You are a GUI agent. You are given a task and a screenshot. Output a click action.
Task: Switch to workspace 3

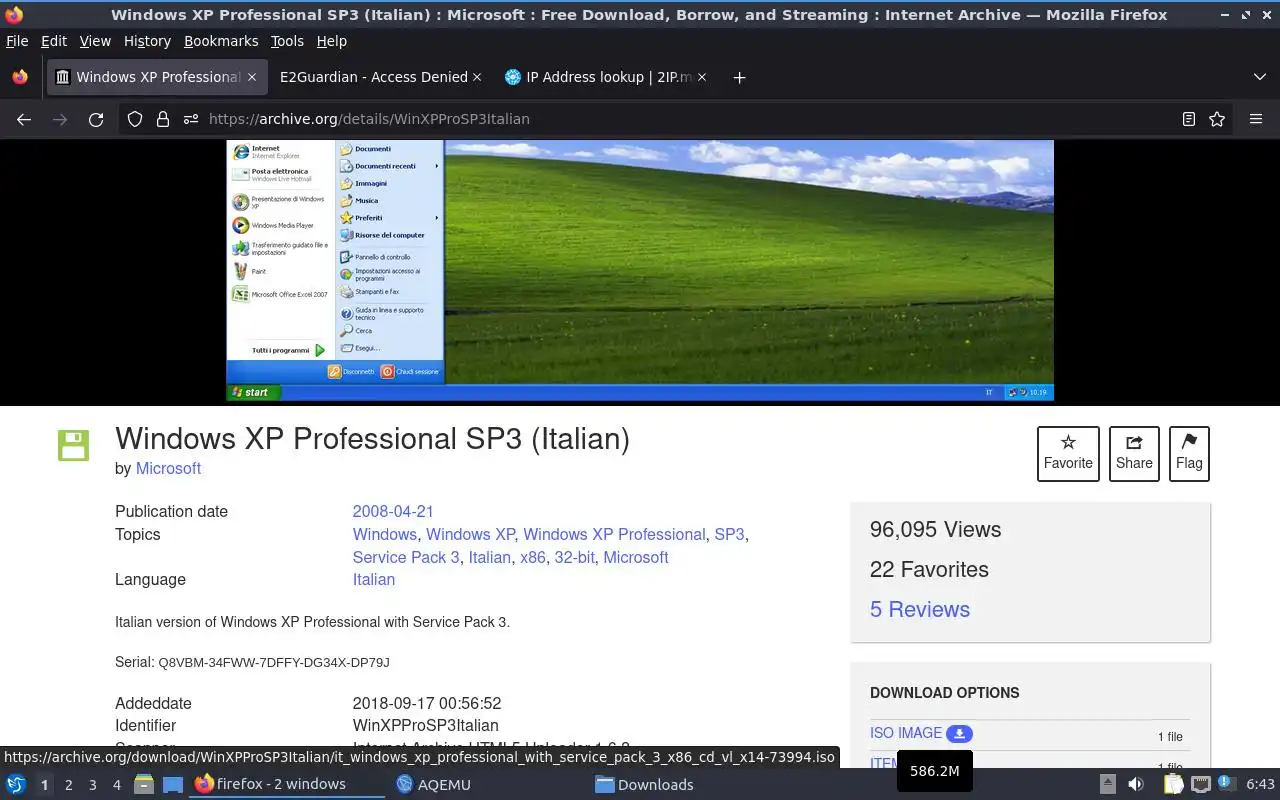pos(92,785)
